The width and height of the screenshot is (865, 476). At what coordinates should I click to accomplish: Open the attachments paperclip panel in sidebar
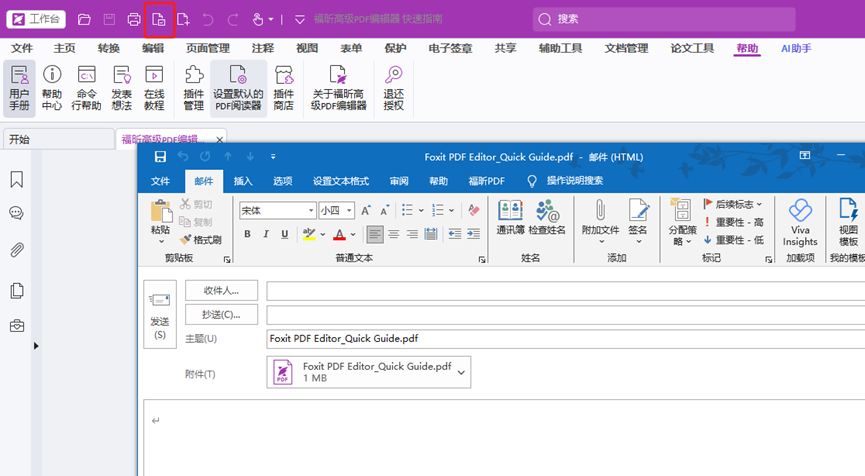tap(17, 250)
